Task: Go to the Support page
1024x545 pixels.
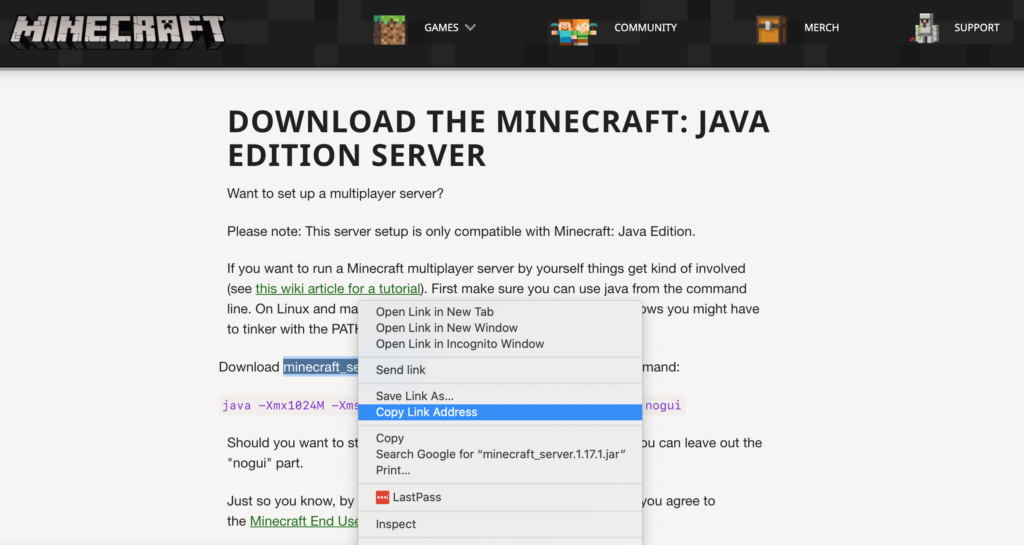Action: click(x=976, y=28)
